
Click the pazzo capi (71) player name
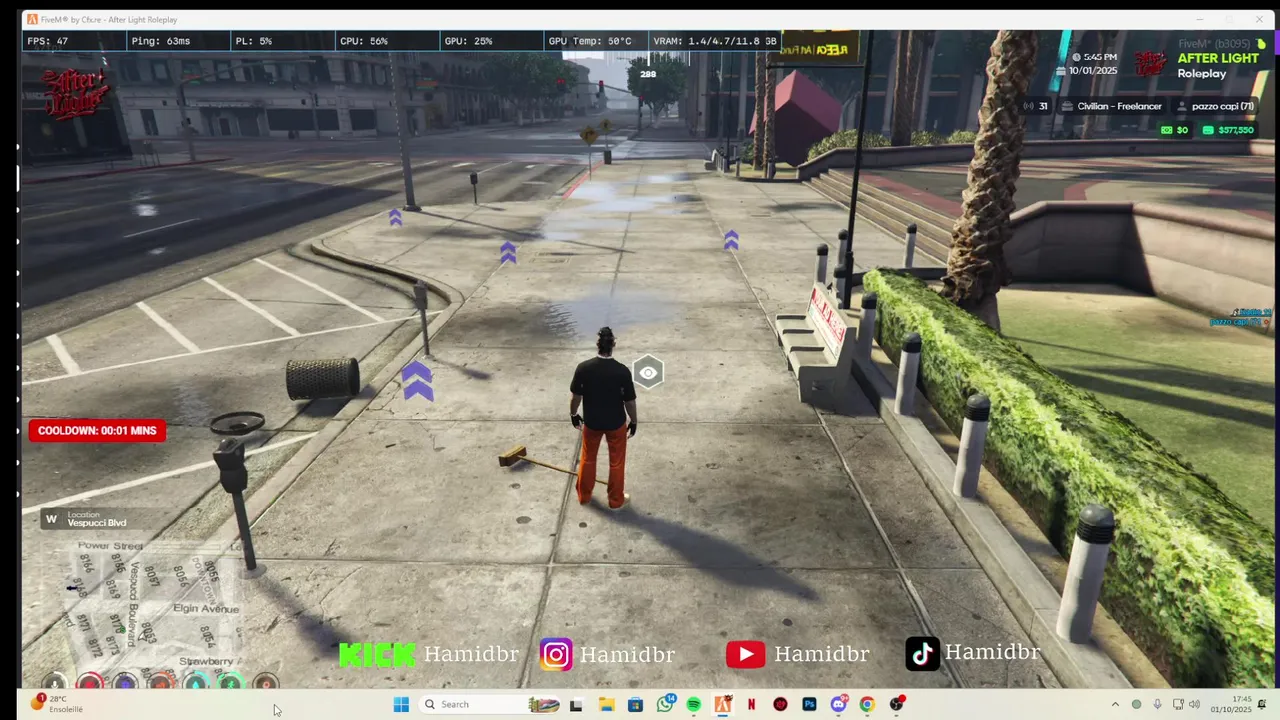click(1223, 106)
